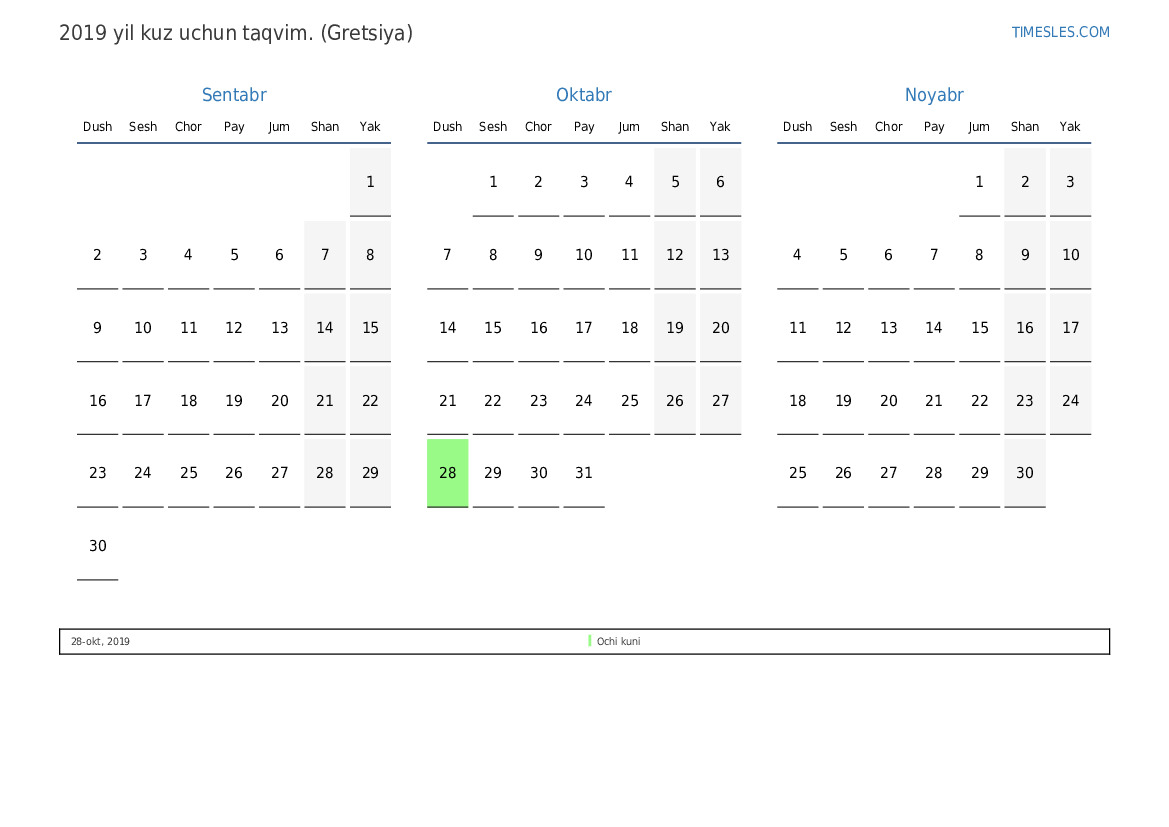Click the green Ochi kuni legend marker

(x=590, y=641)
